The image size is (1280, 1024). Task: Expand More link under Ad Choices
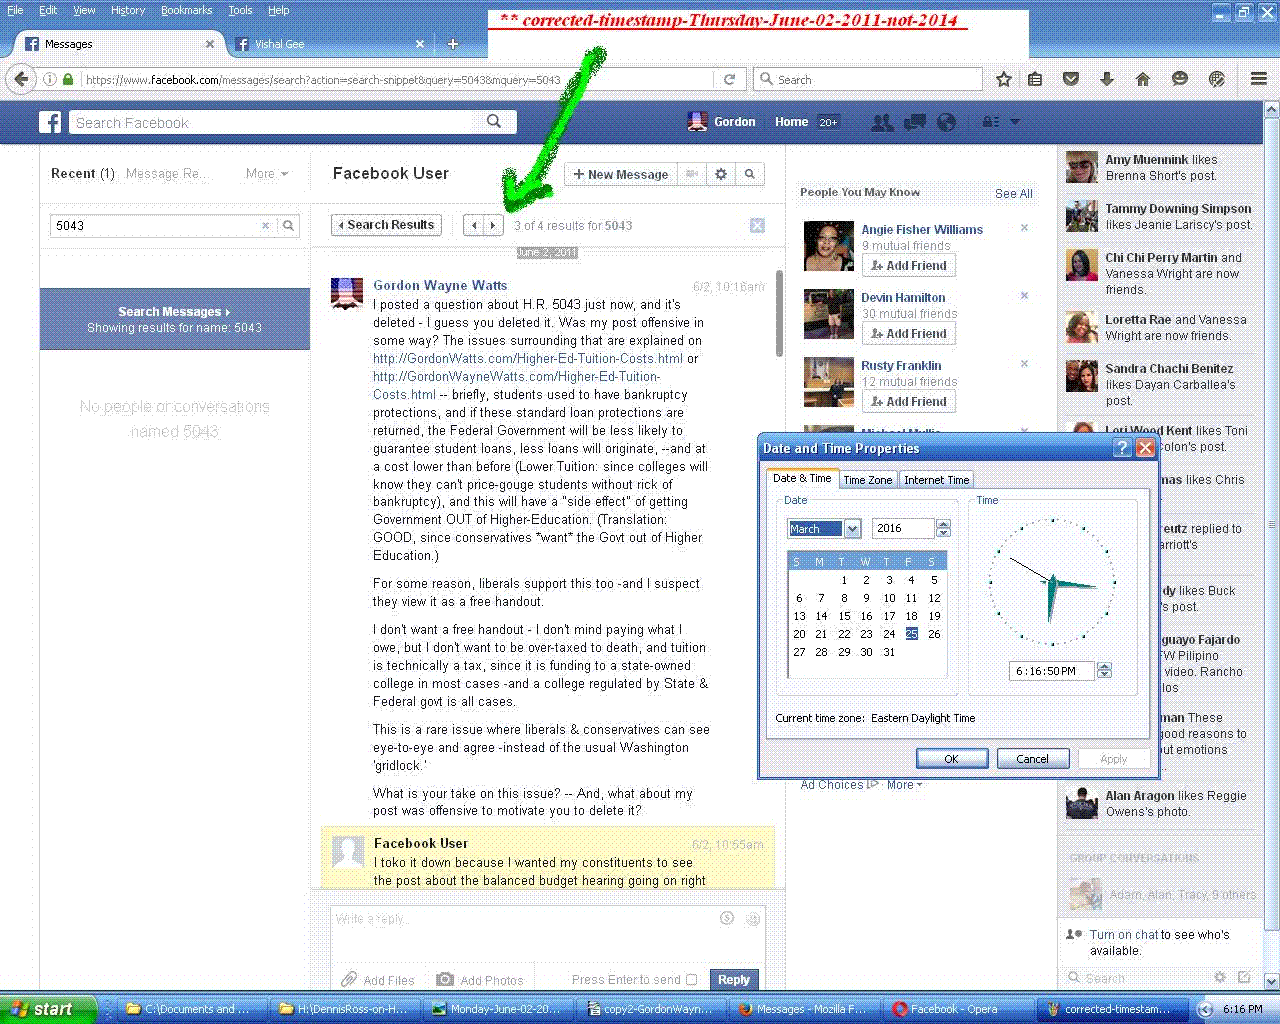pos(904,785)
